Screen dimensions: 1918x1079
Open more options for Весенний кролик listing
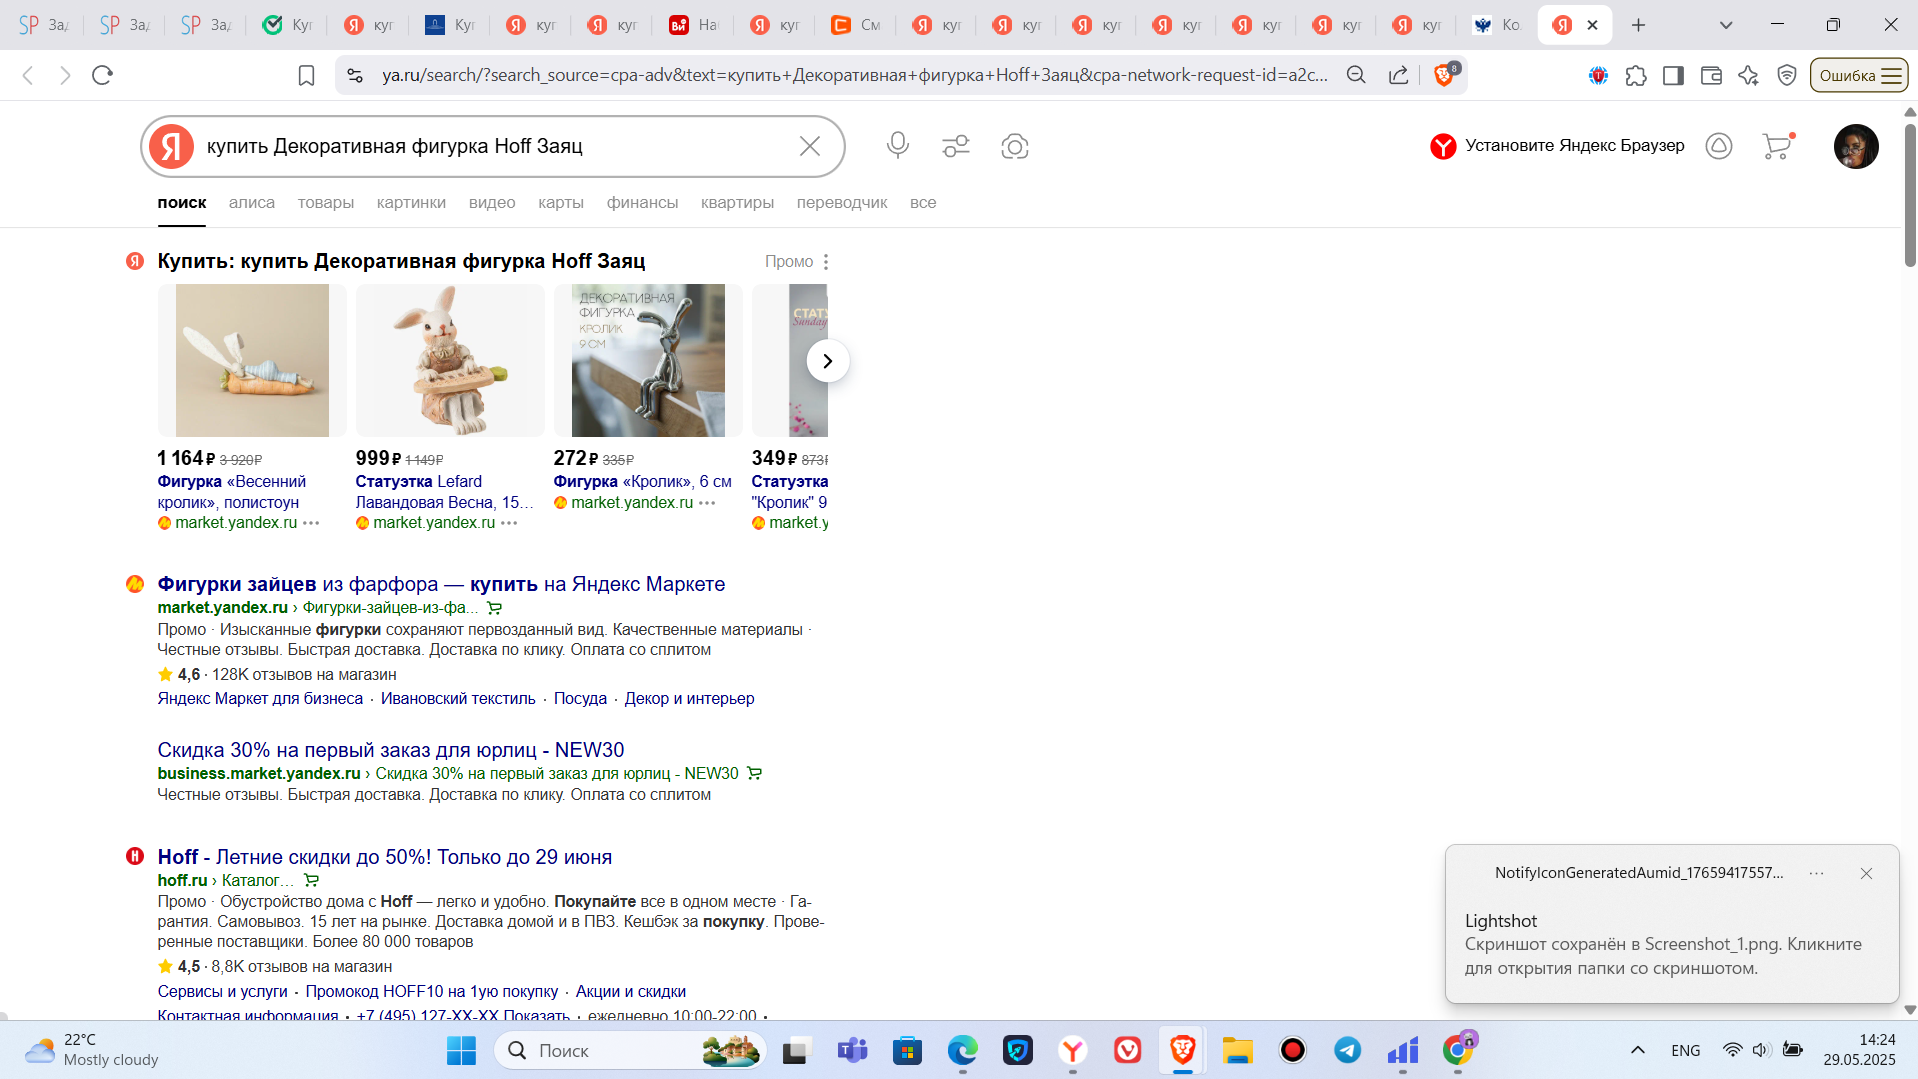point(311,523)
